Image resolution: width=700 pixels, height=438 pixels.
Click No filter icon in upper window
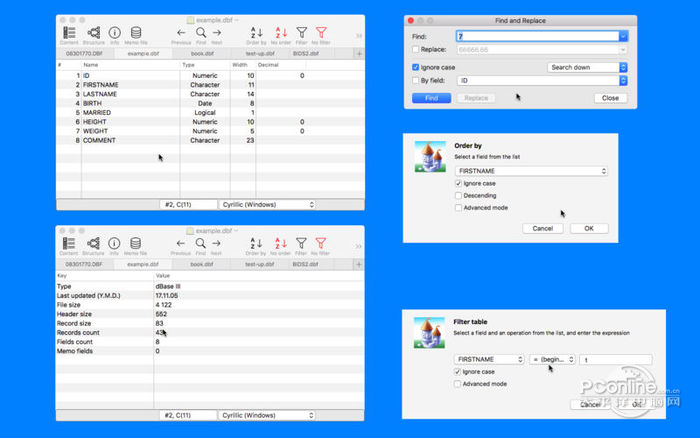coord(321,35)
